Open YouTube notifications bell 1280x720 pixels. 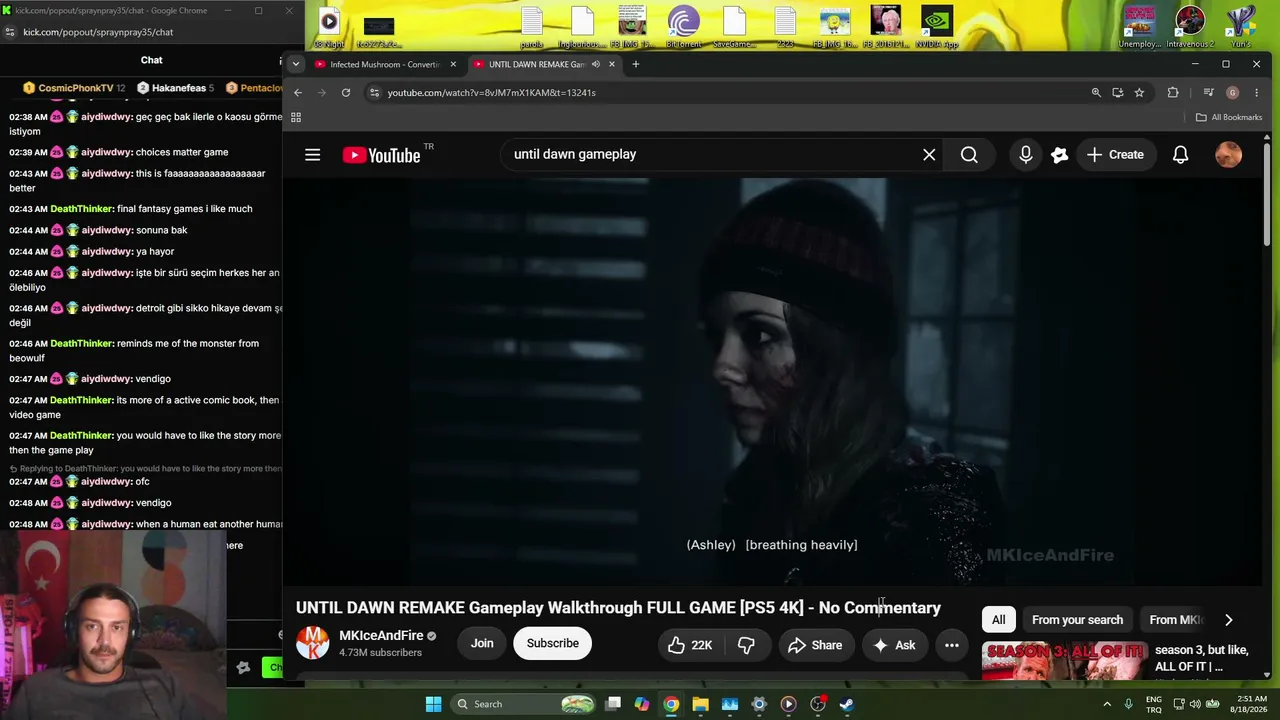[1180, 155]
